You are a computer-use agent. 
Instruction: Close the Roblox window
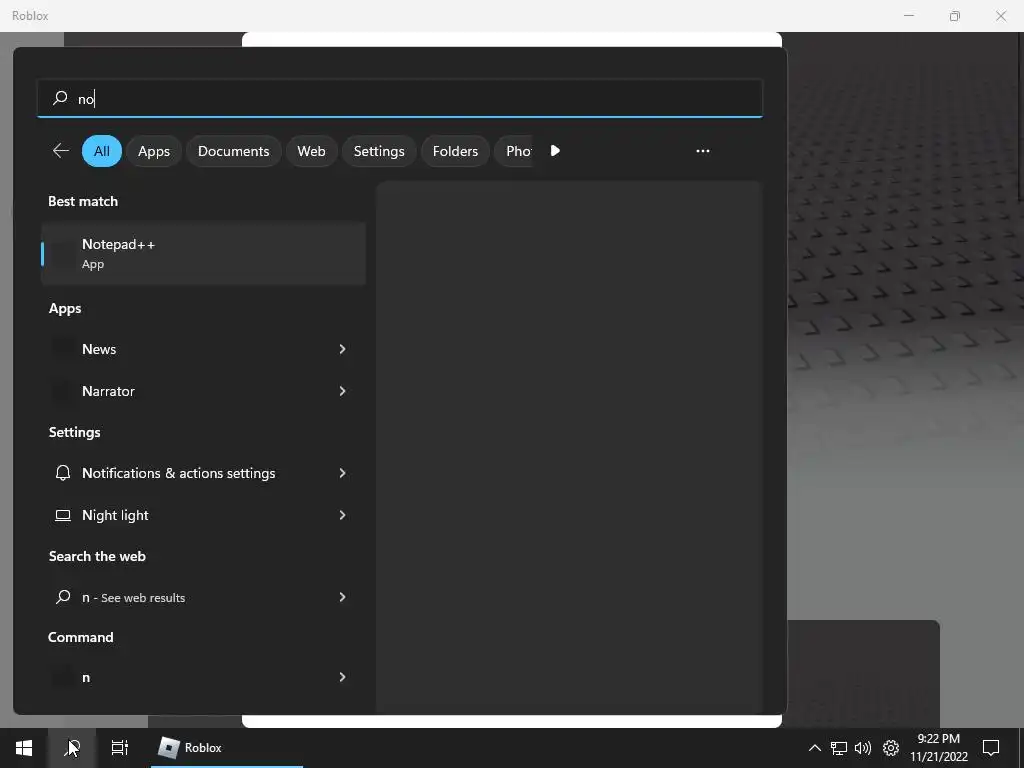(1000, 16)
